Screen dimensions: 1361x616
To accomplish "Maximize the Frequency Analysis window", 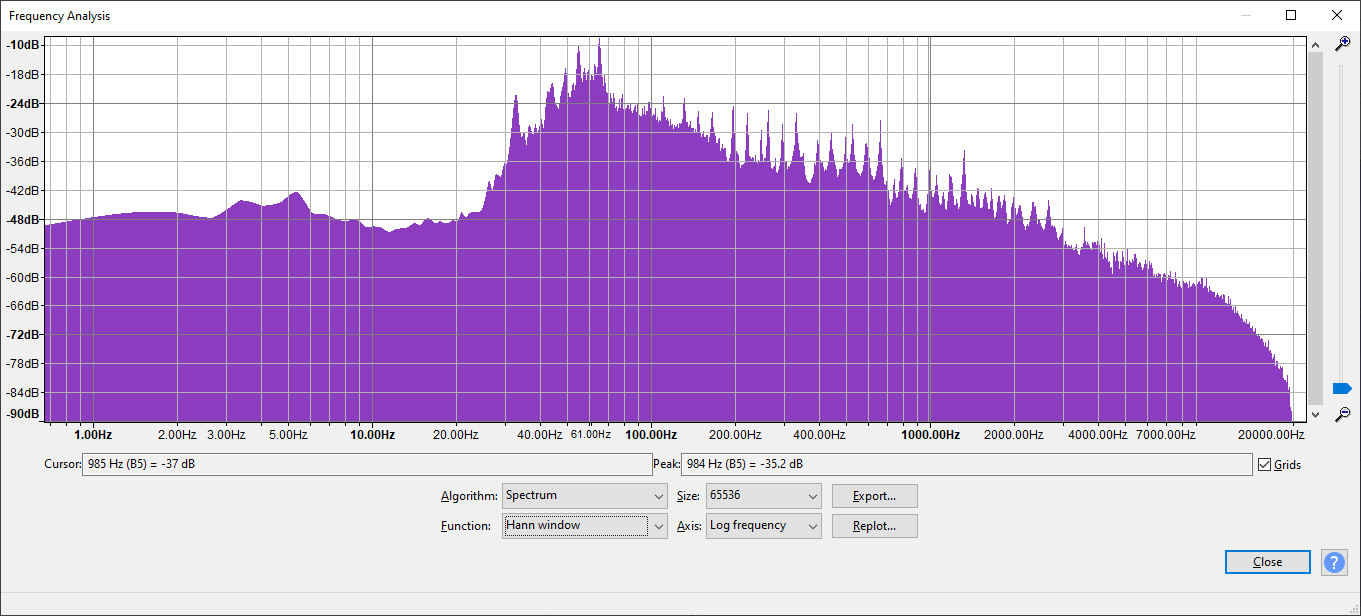I will click(1291, 15).
